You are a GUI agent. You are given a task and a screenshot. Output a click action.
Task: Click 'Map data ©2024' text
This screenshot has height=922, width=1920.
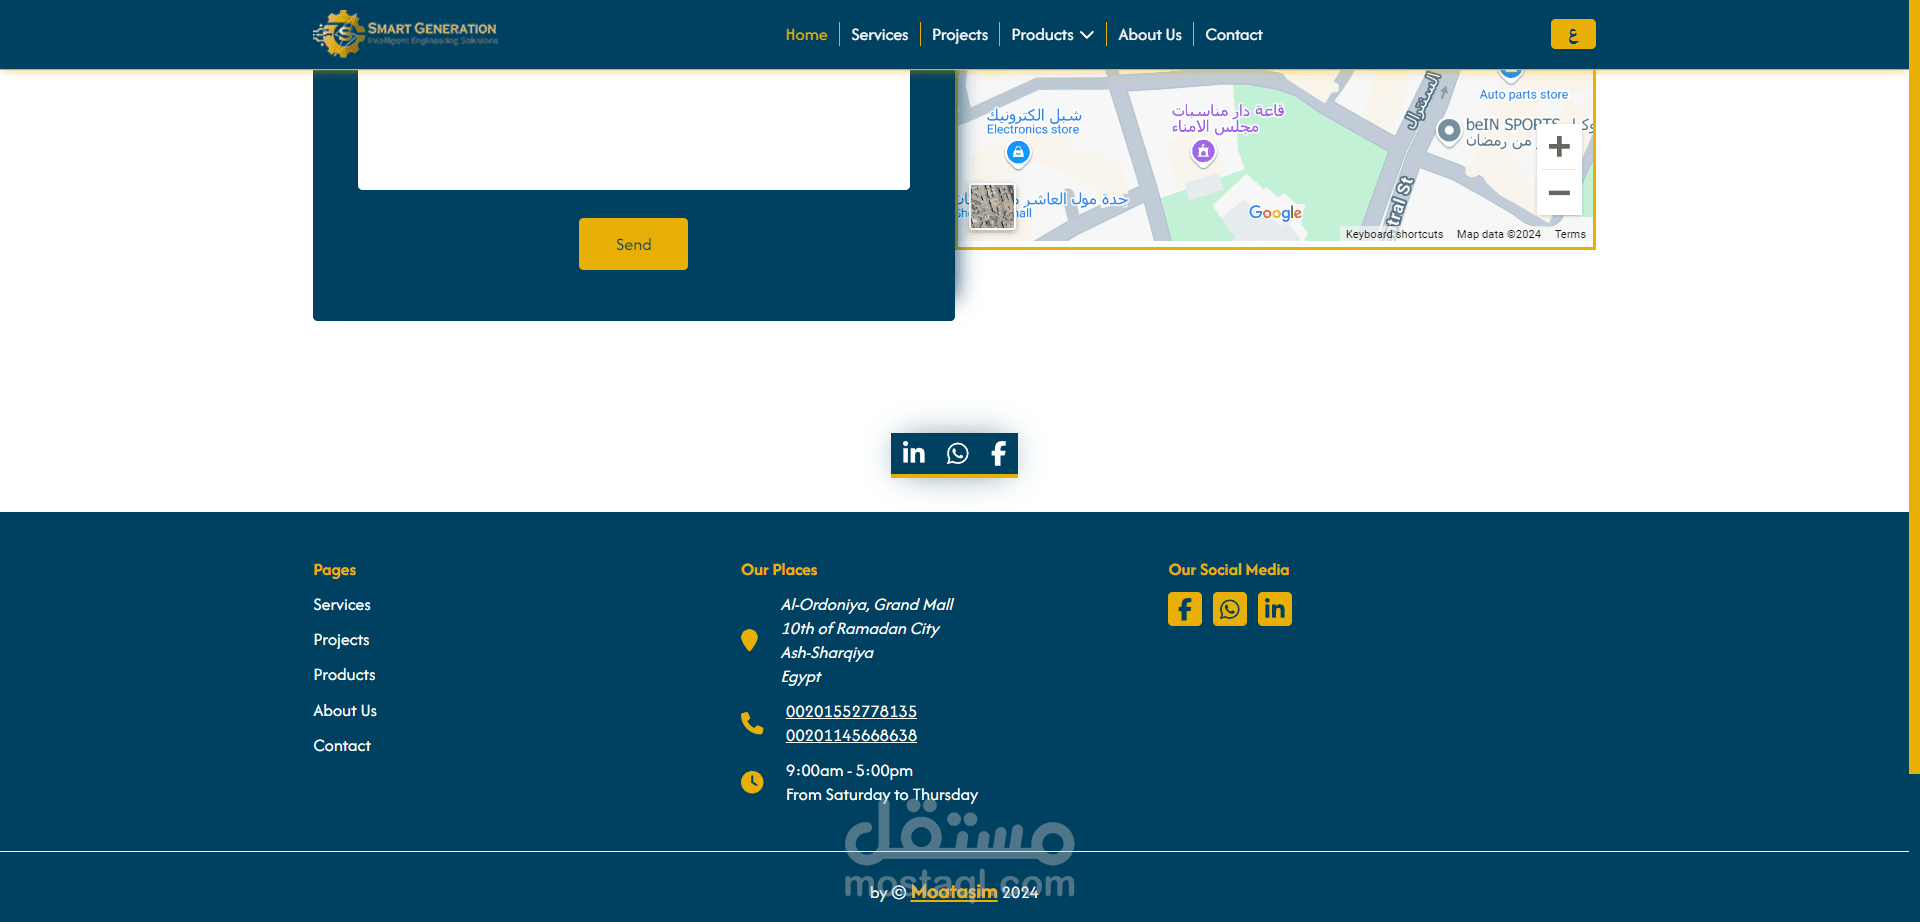[1498, 234]
